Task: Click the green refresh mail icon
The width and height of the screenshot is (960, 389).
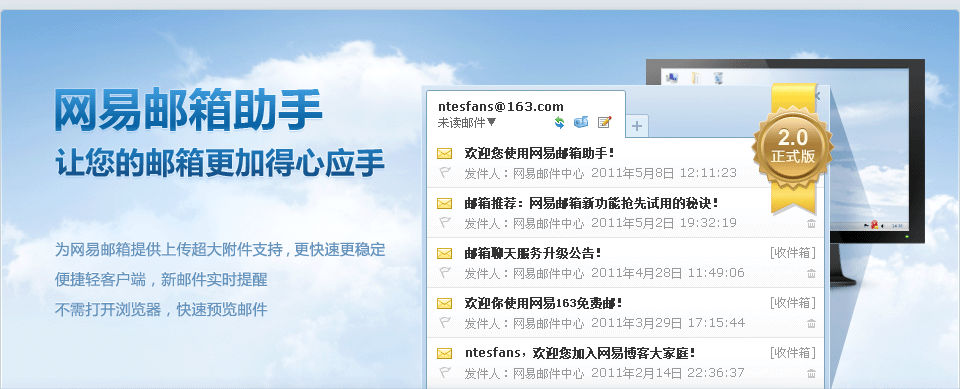Action: click(559, 123)
